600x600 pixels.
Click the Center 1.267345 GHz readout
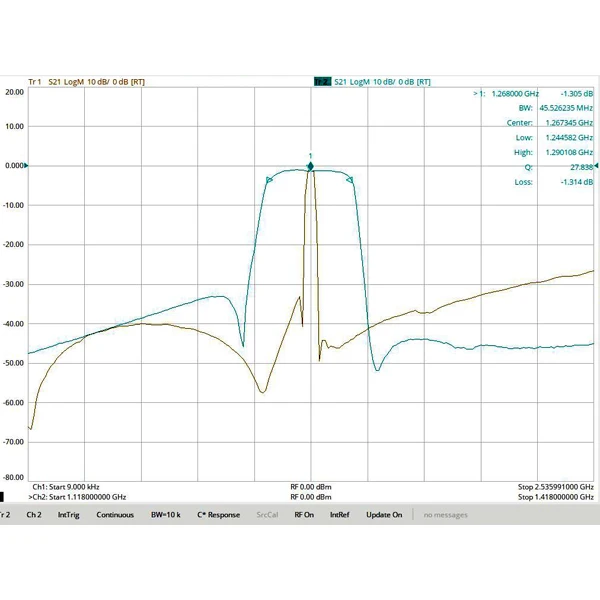(x=550, y=123)
